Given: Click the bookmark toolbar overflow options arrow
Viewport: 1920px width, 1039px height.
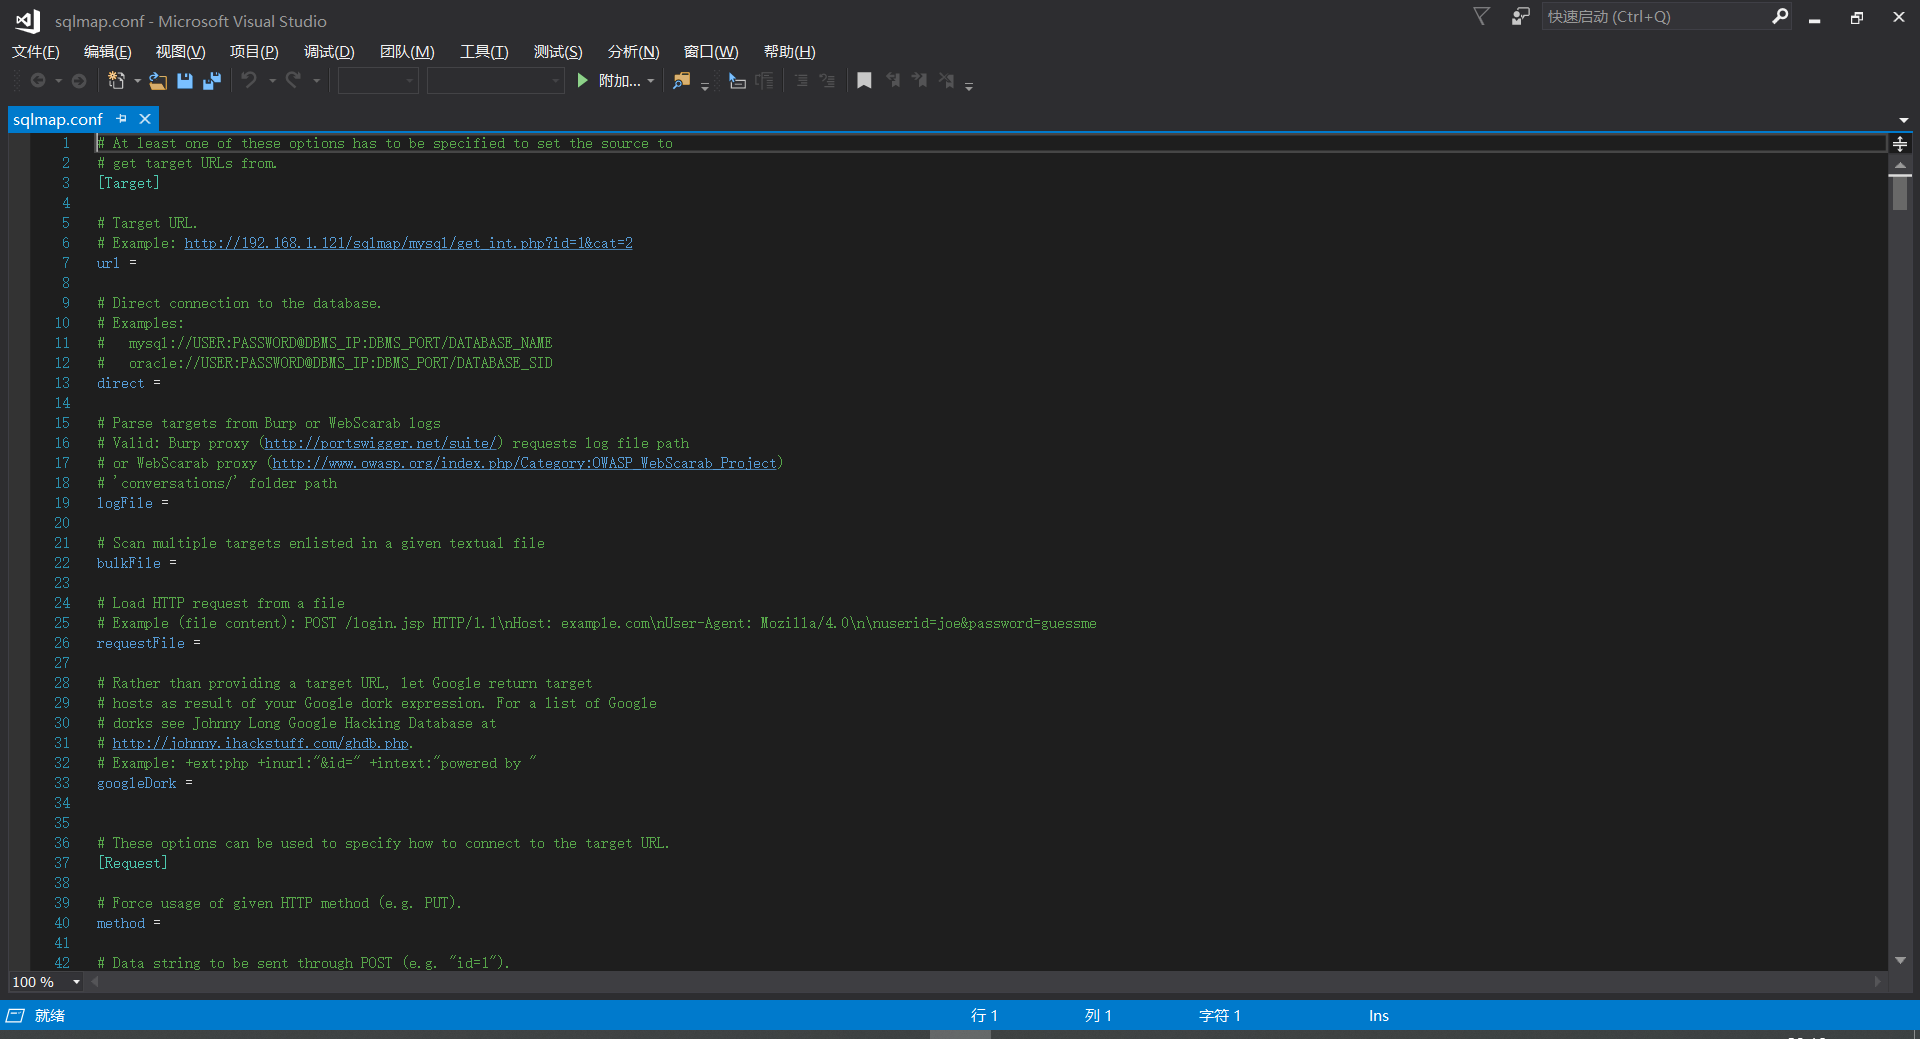Looking at the screenshot, I should tap(969, 86).
